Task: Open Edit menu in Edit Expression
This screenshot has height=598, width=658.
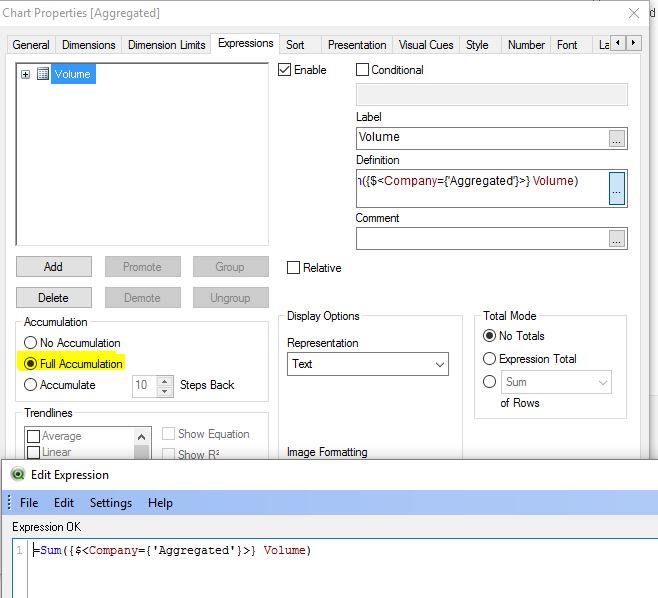Action: point(64,503)
